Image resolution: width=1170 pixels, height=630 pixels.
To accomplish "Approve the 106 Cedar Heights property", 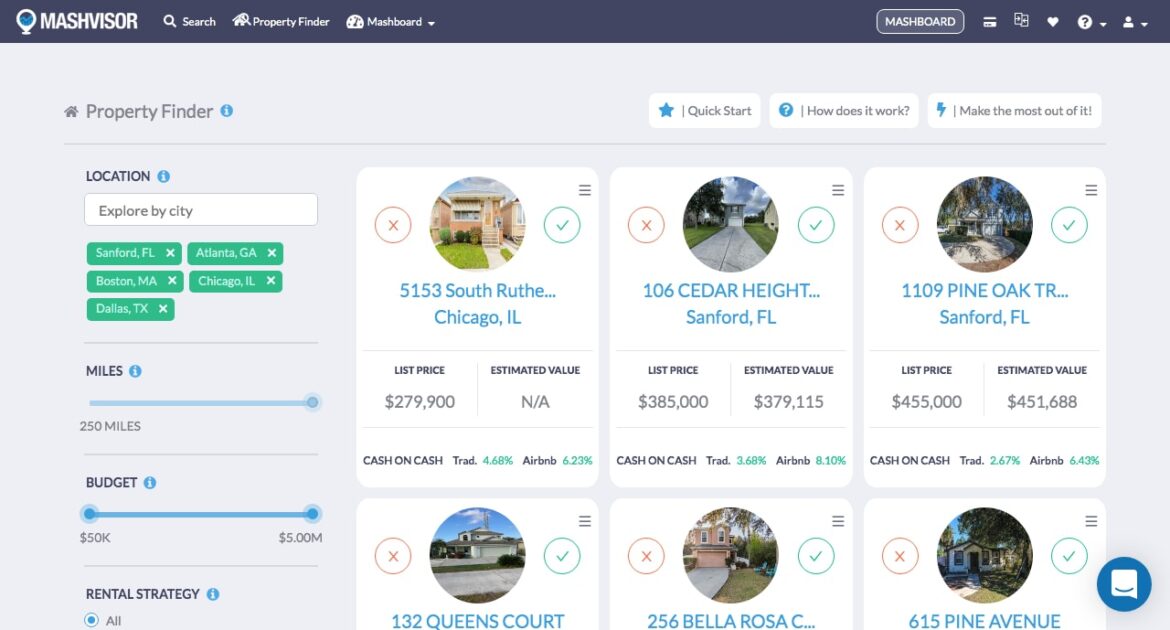I will pos(816,225).
